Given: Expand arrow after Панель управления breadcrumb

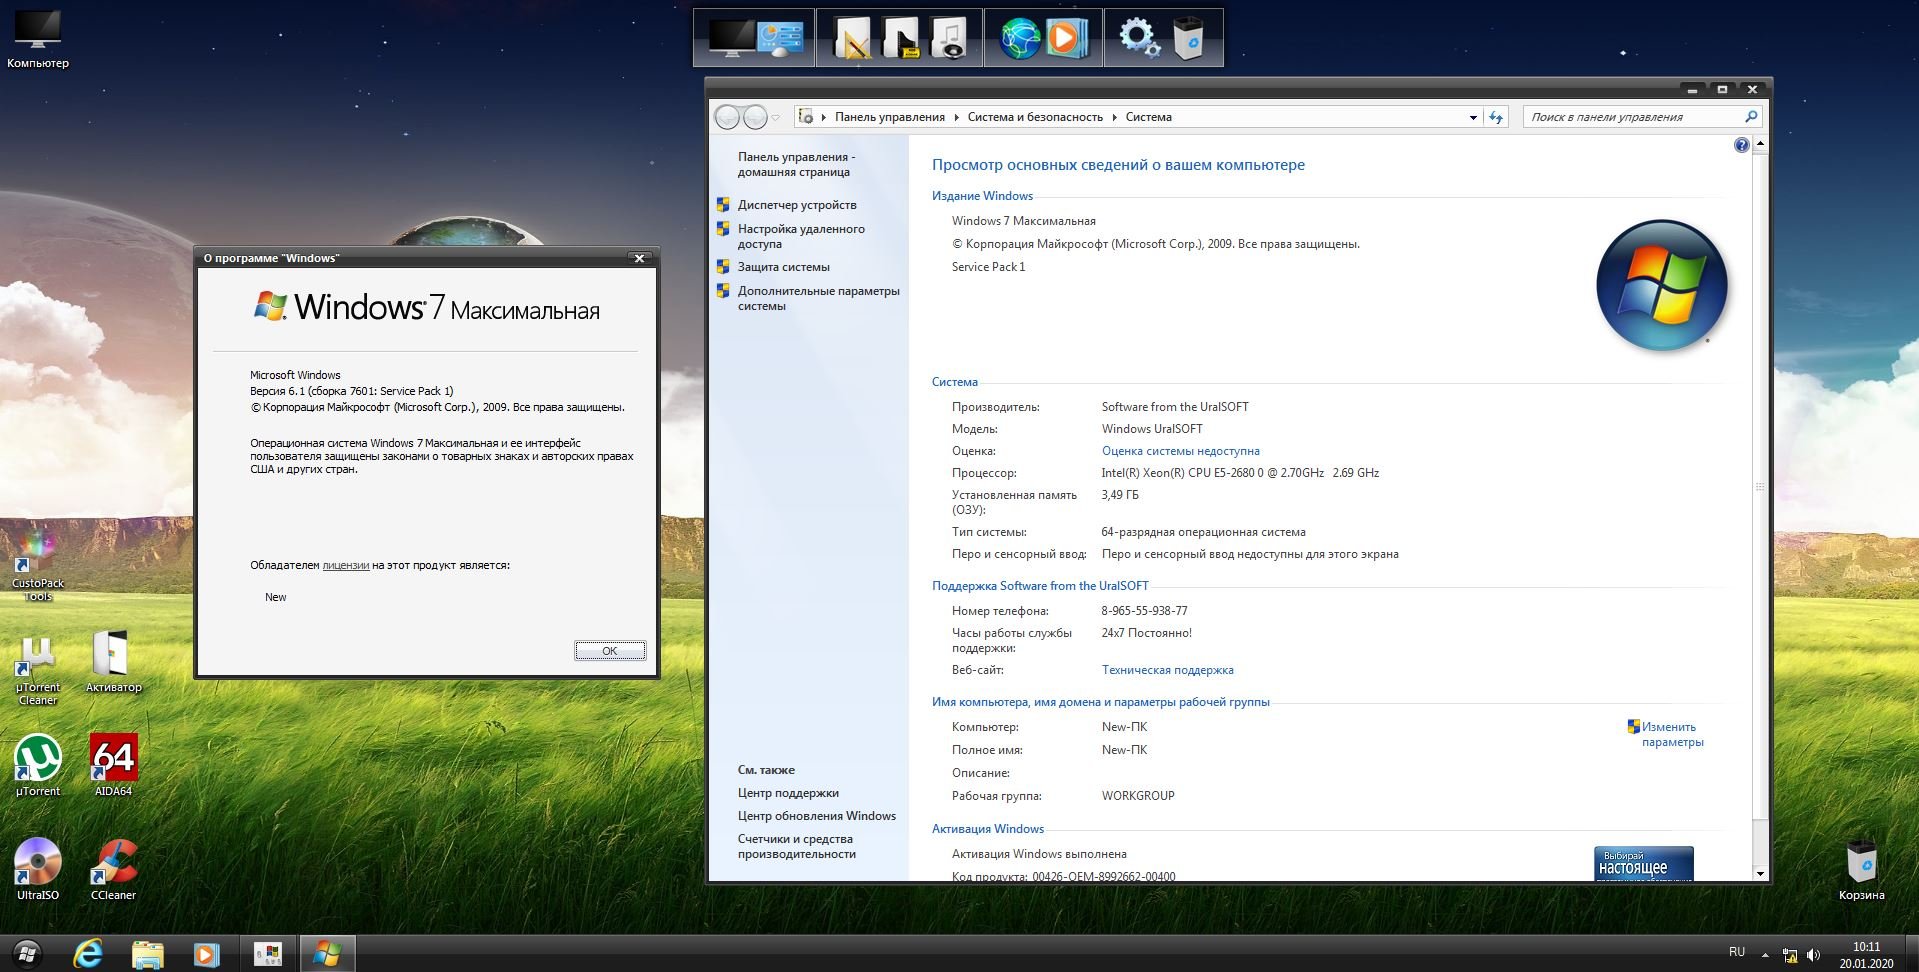Looking at the screenshot, I should 956,117.
